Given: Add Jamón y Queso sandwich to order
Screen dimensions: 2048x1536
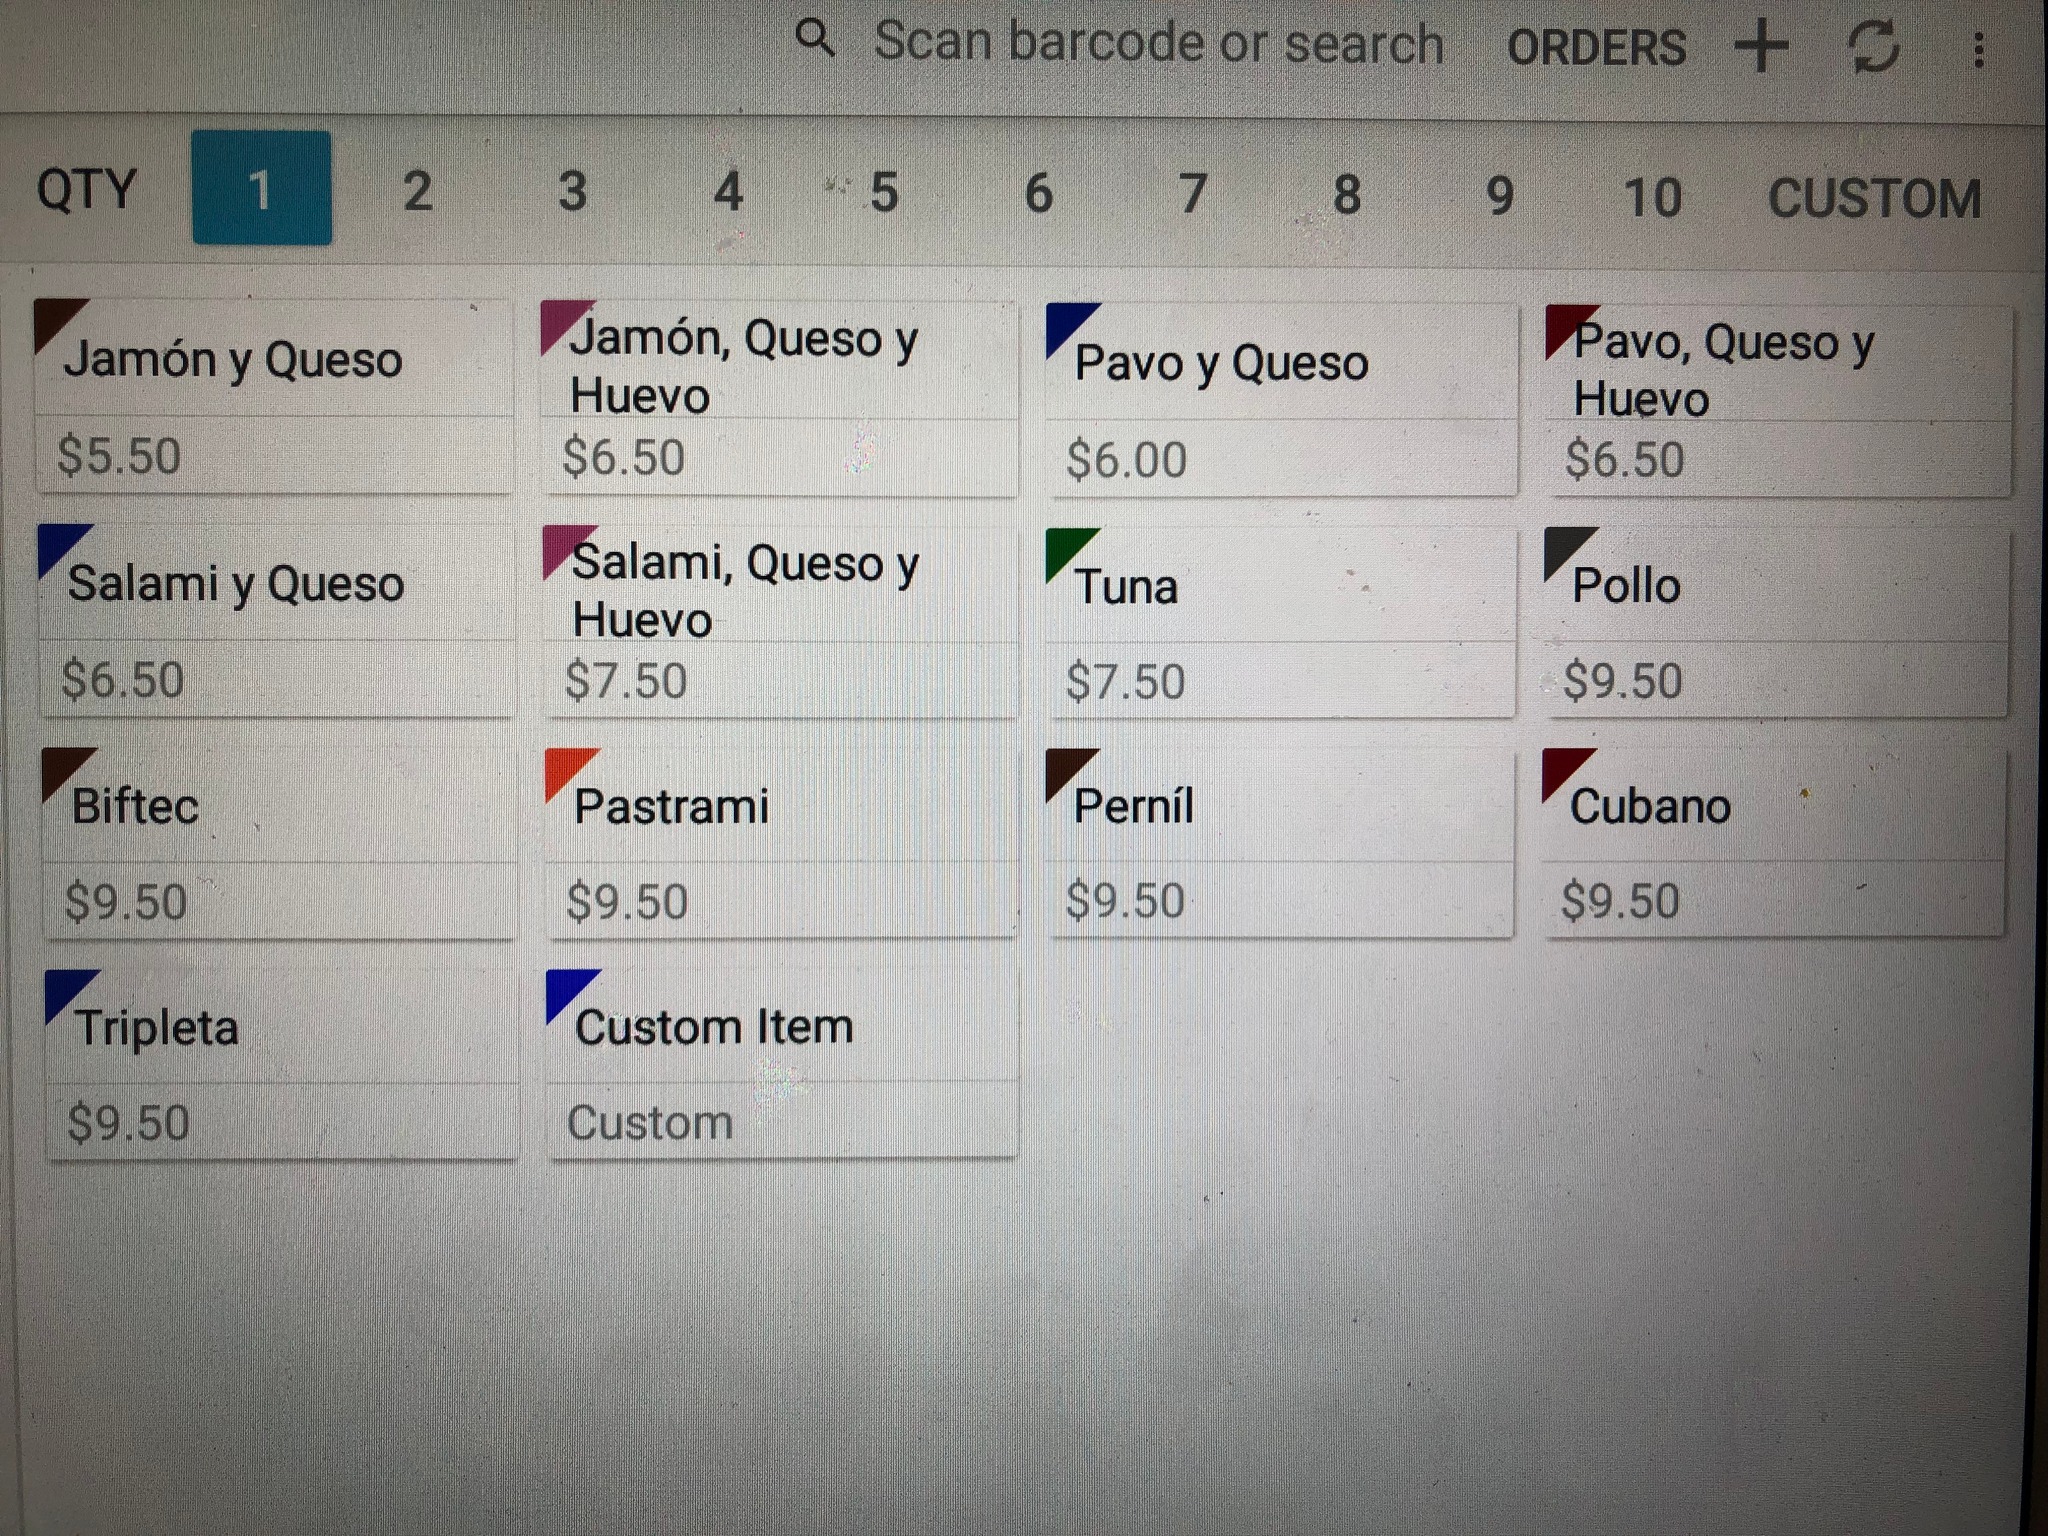Looking at the screenshot, I should point(274,397).
